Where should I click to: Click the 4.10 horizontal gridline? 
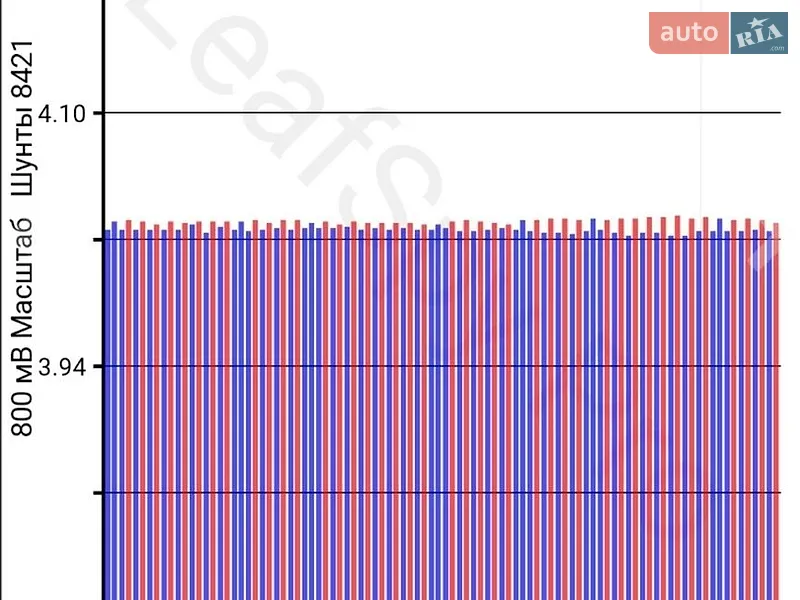tap(442, 112)
